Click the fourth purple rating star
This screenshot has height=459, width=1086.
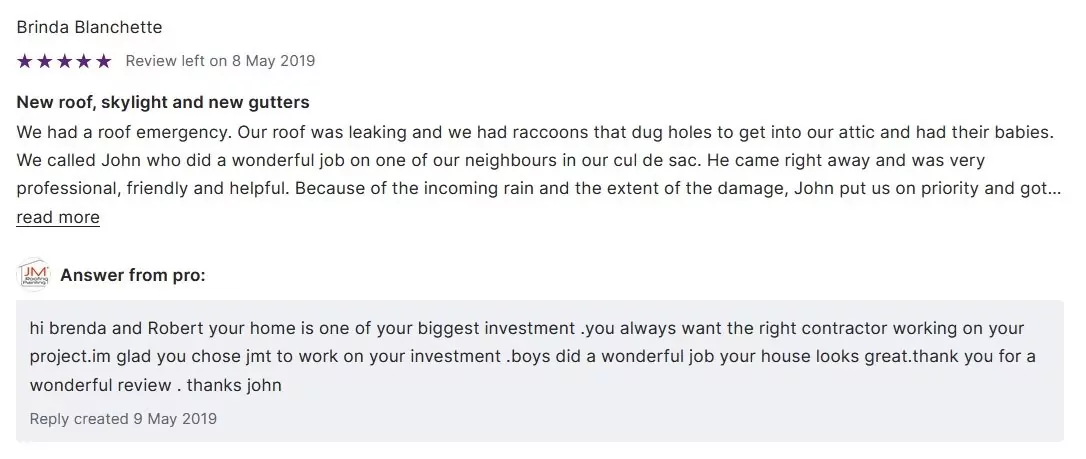pos(84,61)
